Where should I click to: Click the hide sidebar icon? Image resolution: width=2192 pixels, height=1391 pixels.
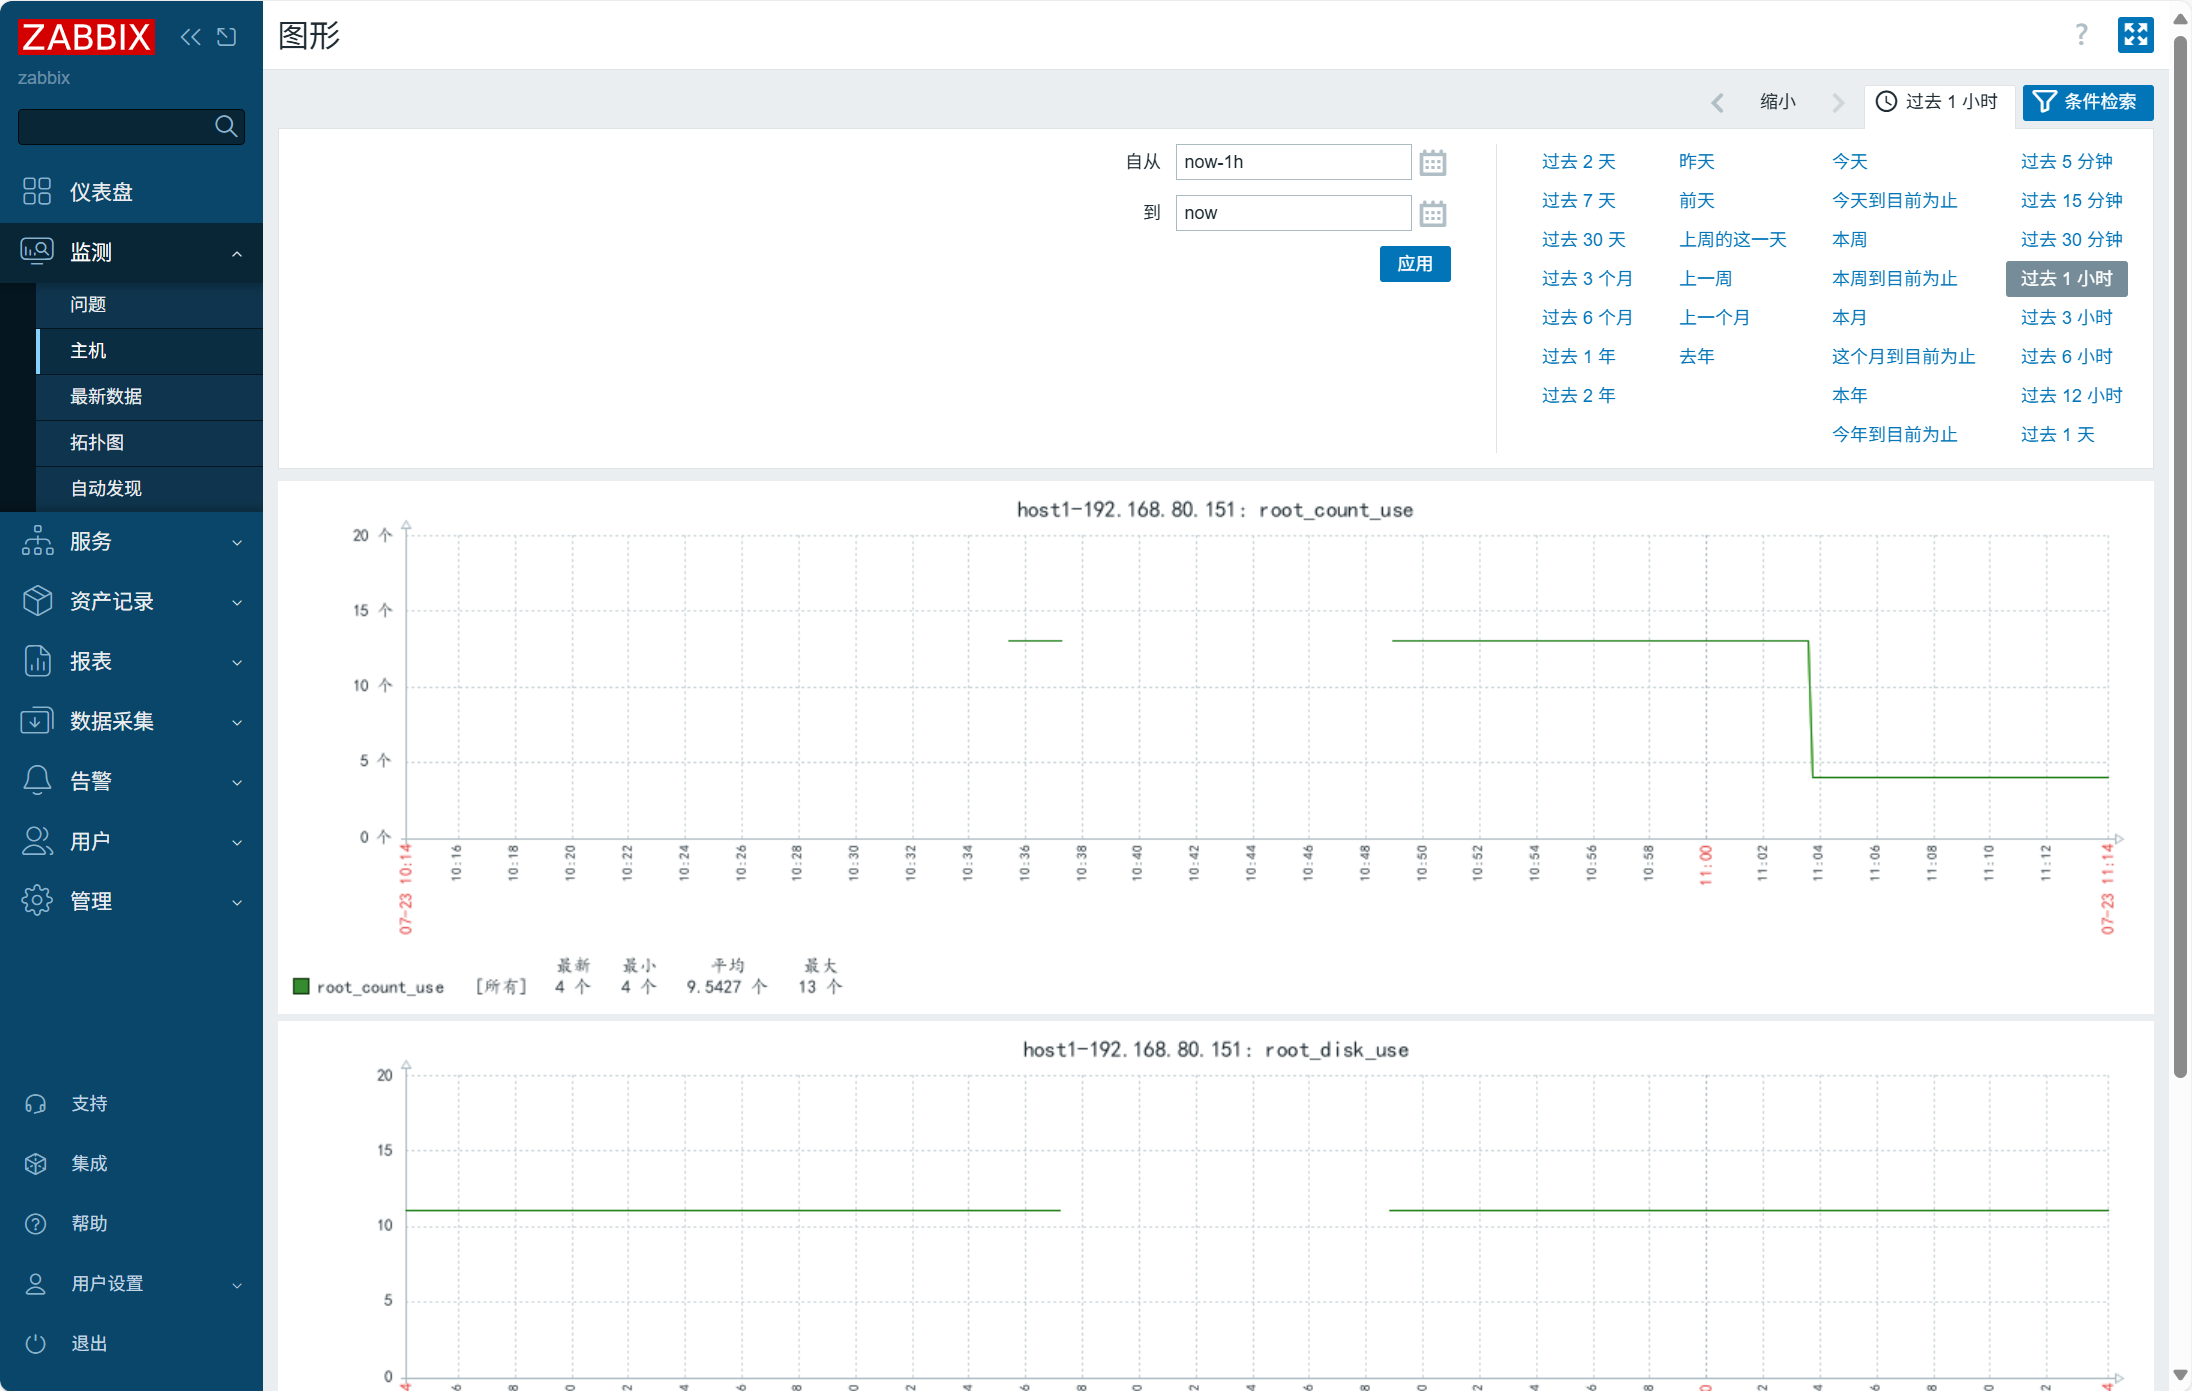[227, 37]
